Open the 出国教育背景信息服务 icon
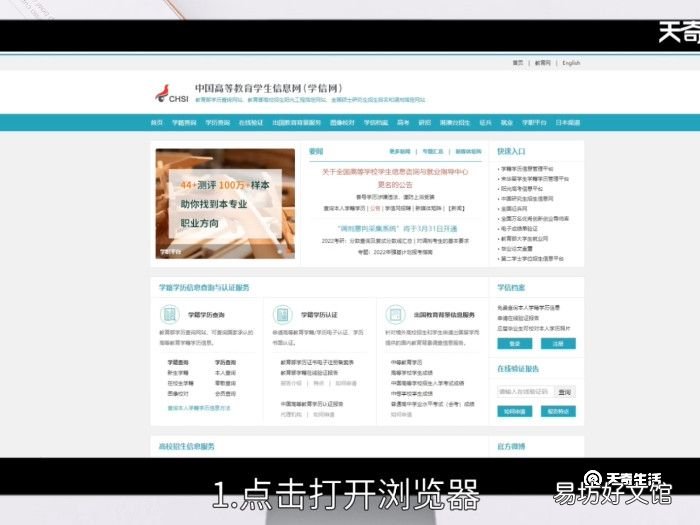The image size is (700, 525). (x=395, y=314)
